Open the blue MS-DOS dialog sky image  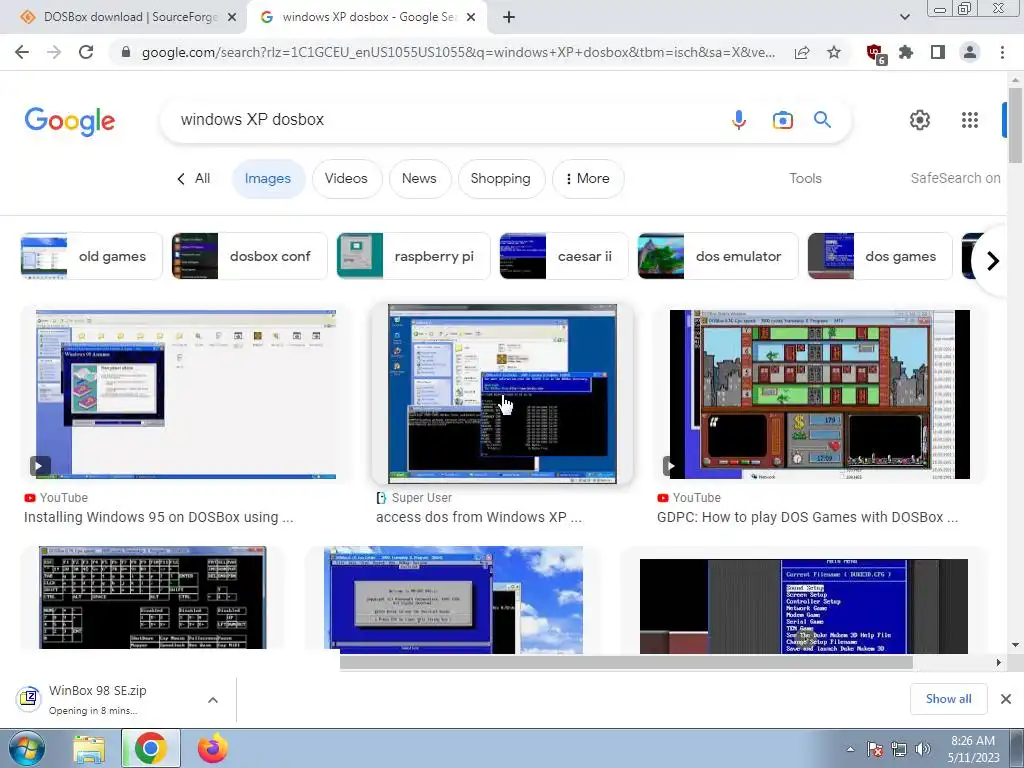coord(453,600)
